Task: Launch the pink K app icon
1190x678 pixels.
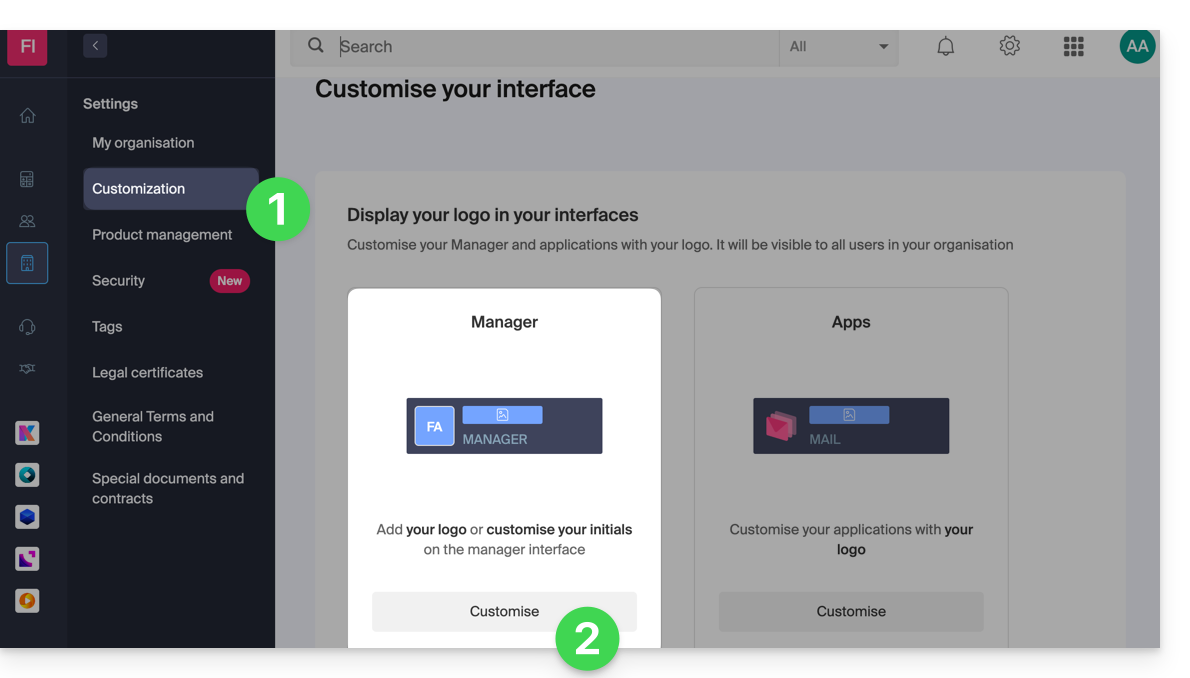Action: point(27,433)
